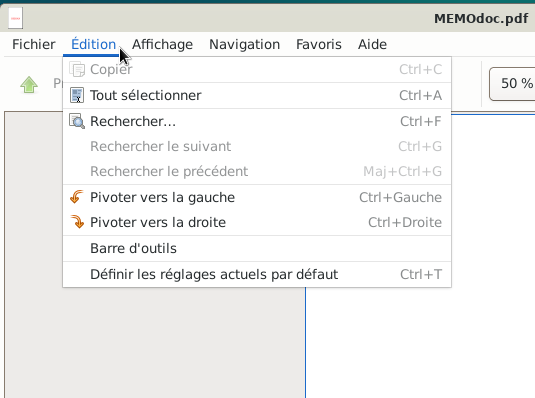Click the greyed Copier icon
This screenshot has height=398, width=535.
(x=77, y=69)
